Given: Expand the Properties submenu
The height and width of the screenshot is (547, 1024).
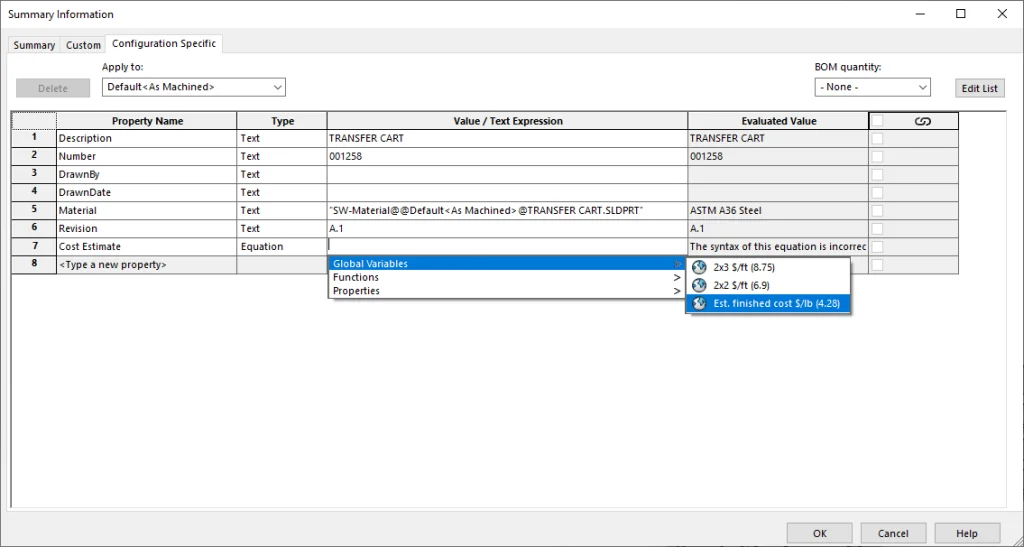Looking at the screenshot, I should pos(506,291).
